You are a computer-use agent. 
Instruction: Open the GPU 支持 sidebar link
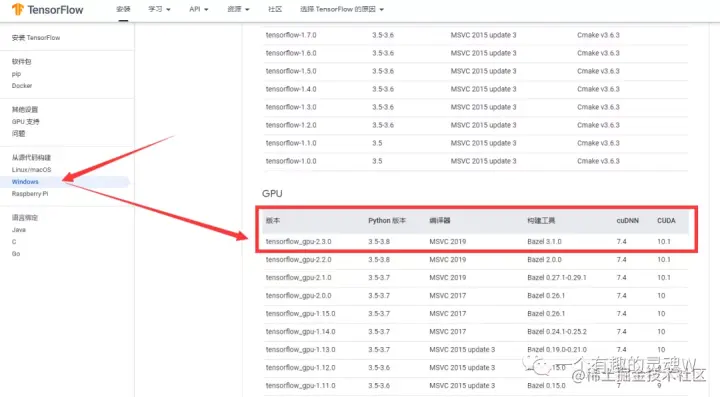coord(26,122)
